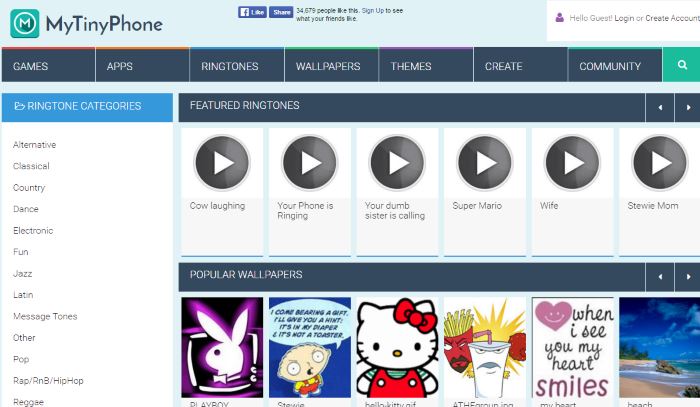
Task: Click the Create Account link
Action: point(672,18)
